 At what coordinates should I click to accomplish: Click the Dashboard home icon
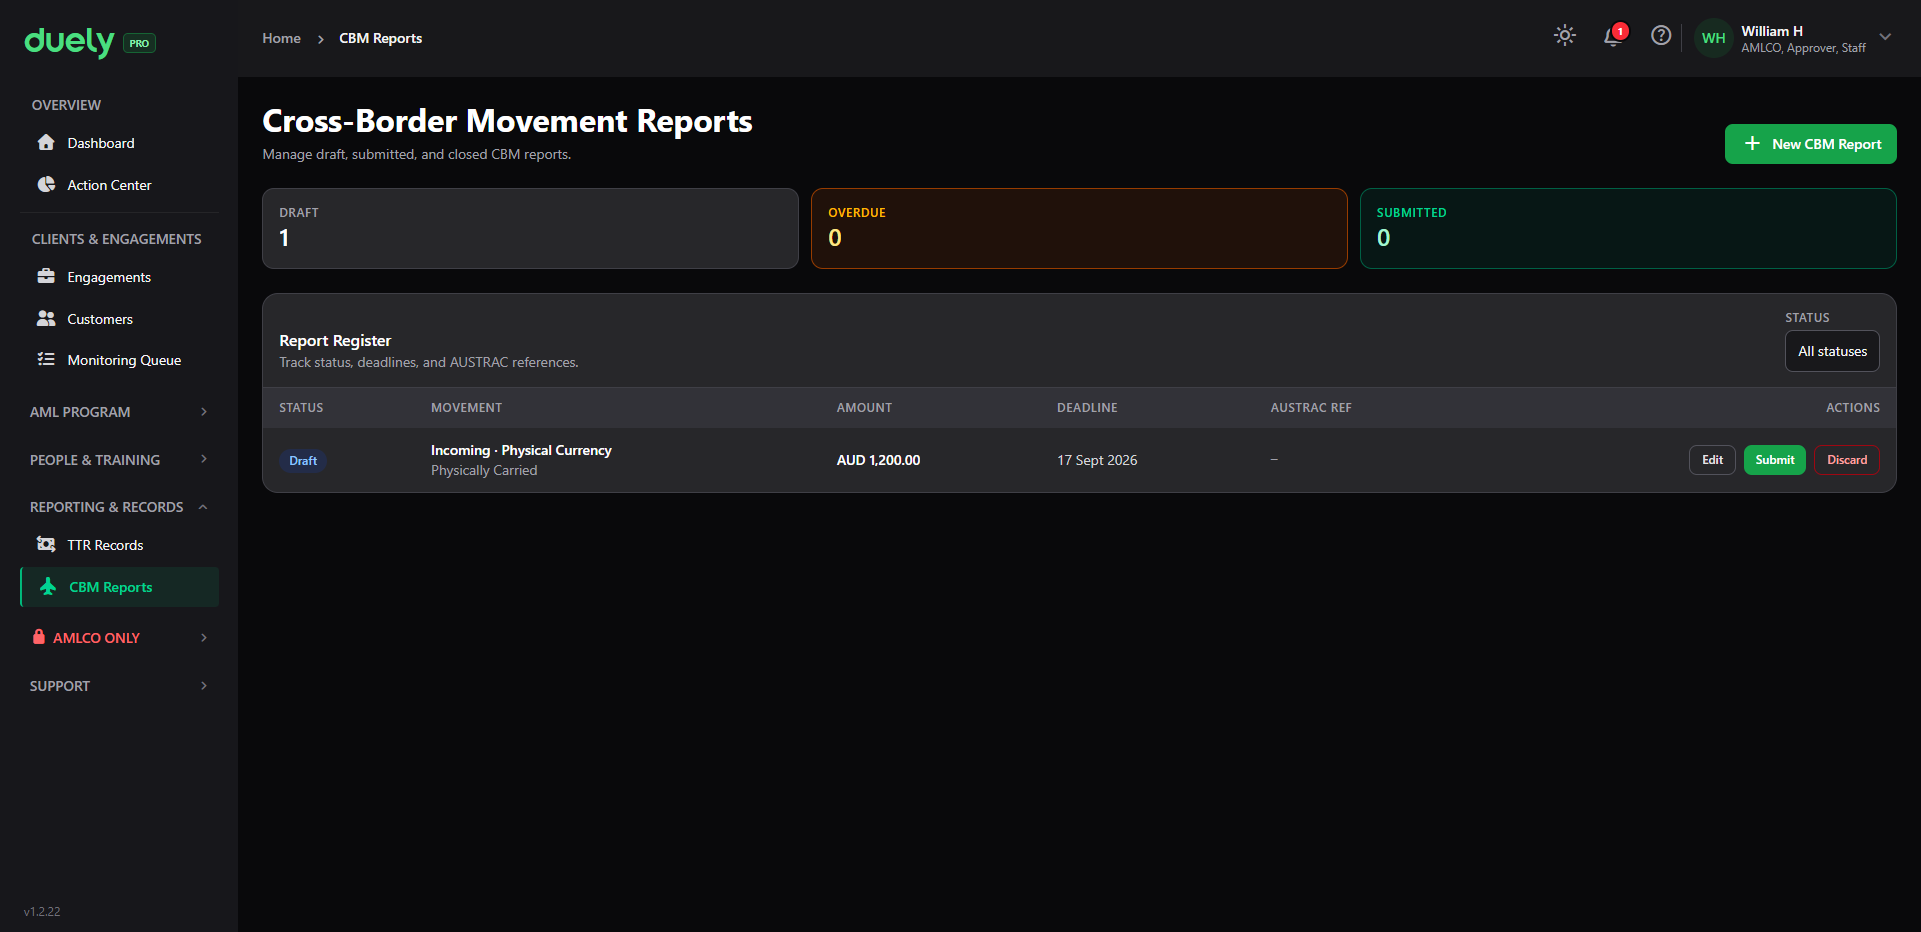[46, 142]
